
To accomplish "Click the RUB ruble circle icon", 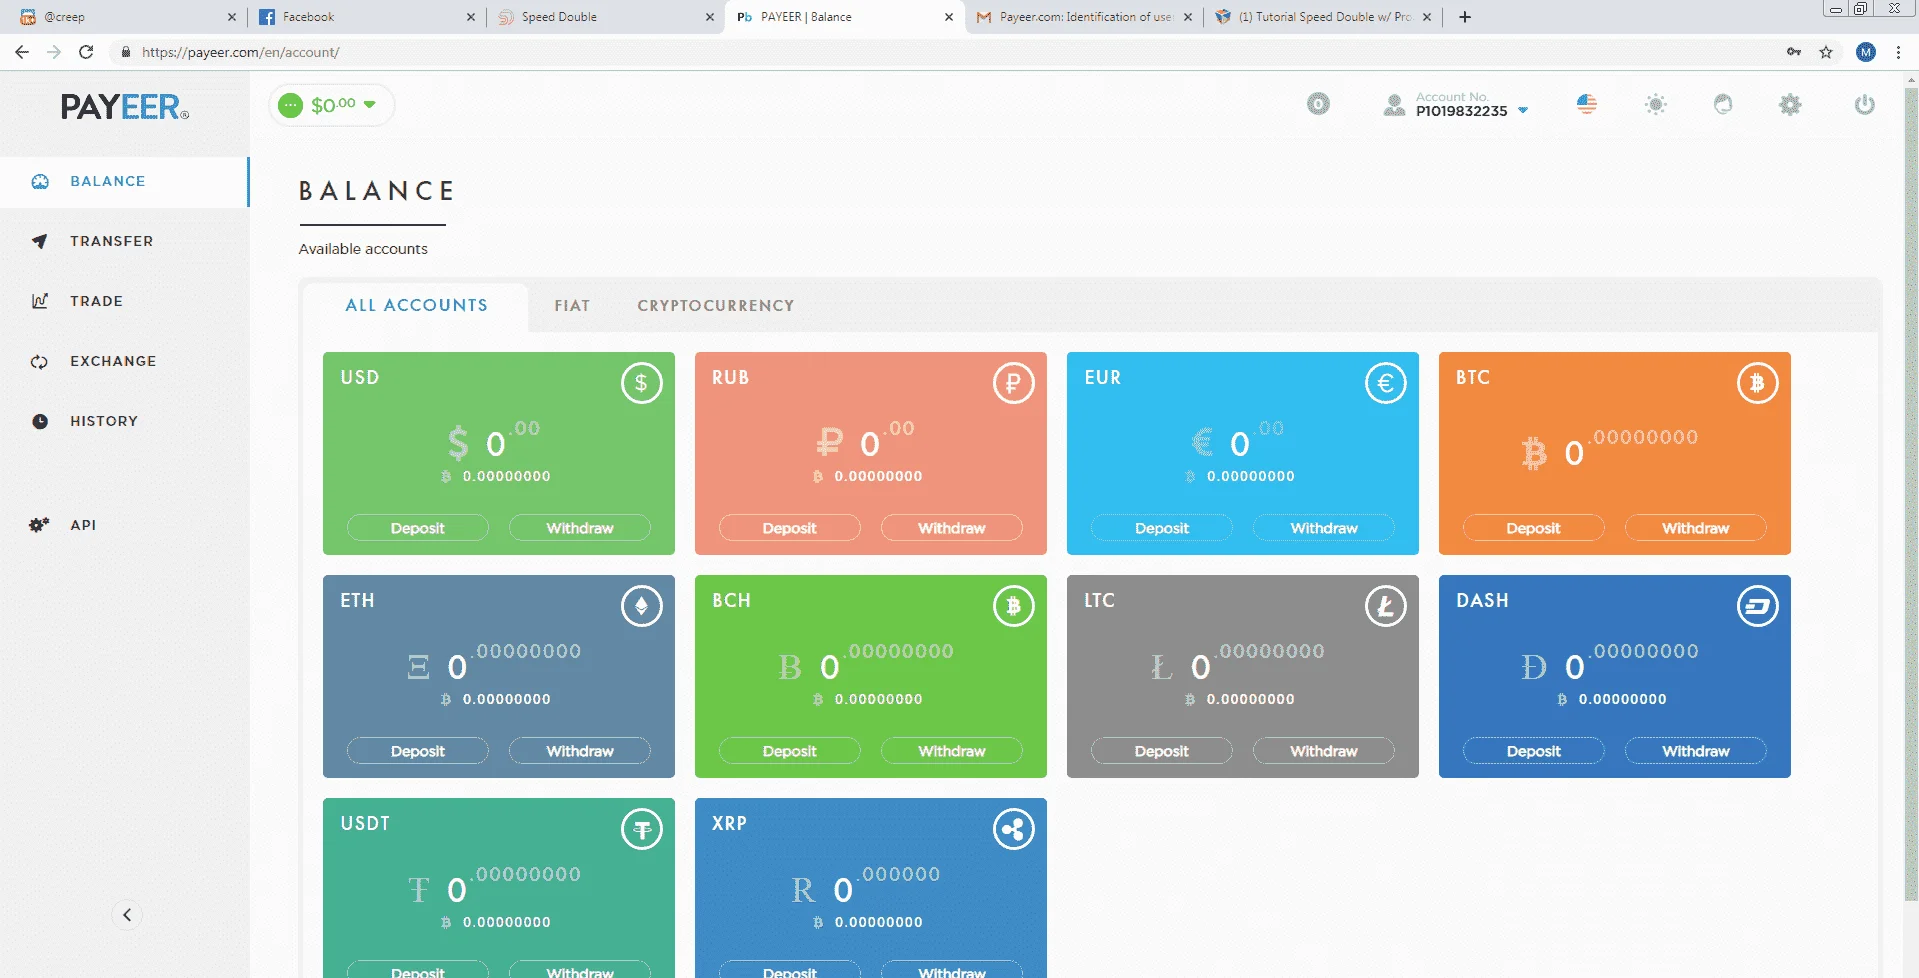I will pos(1013,383).
